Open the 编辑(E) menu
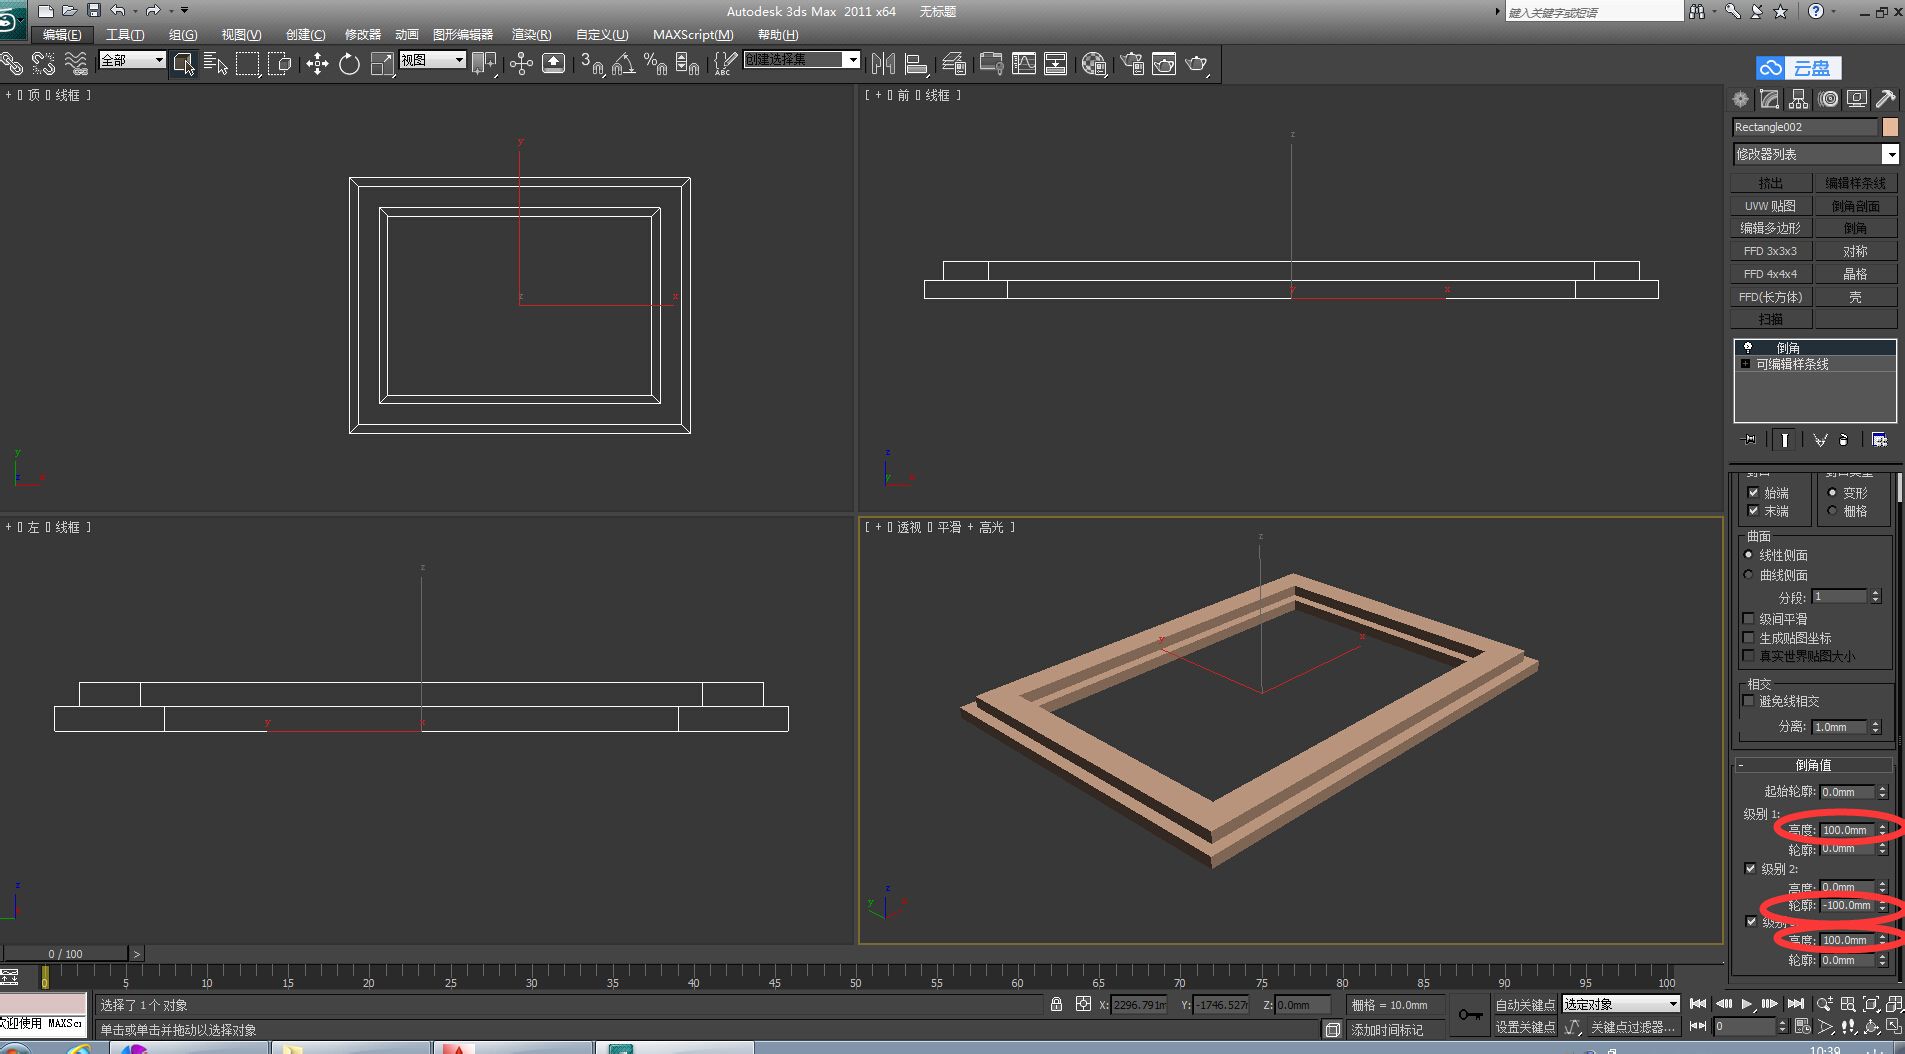This screenshot has width=1905, height=1054. point(62,34)
